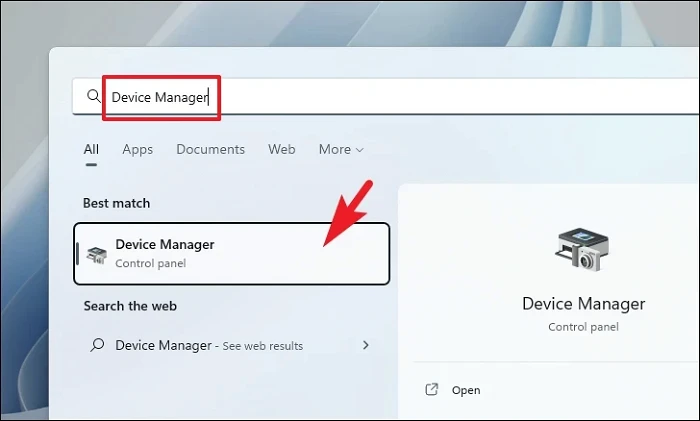Image resolution: width=700 pixels, height=421 pixels.
Task: Switch to the All filter tab
Action: pos(91,149)
